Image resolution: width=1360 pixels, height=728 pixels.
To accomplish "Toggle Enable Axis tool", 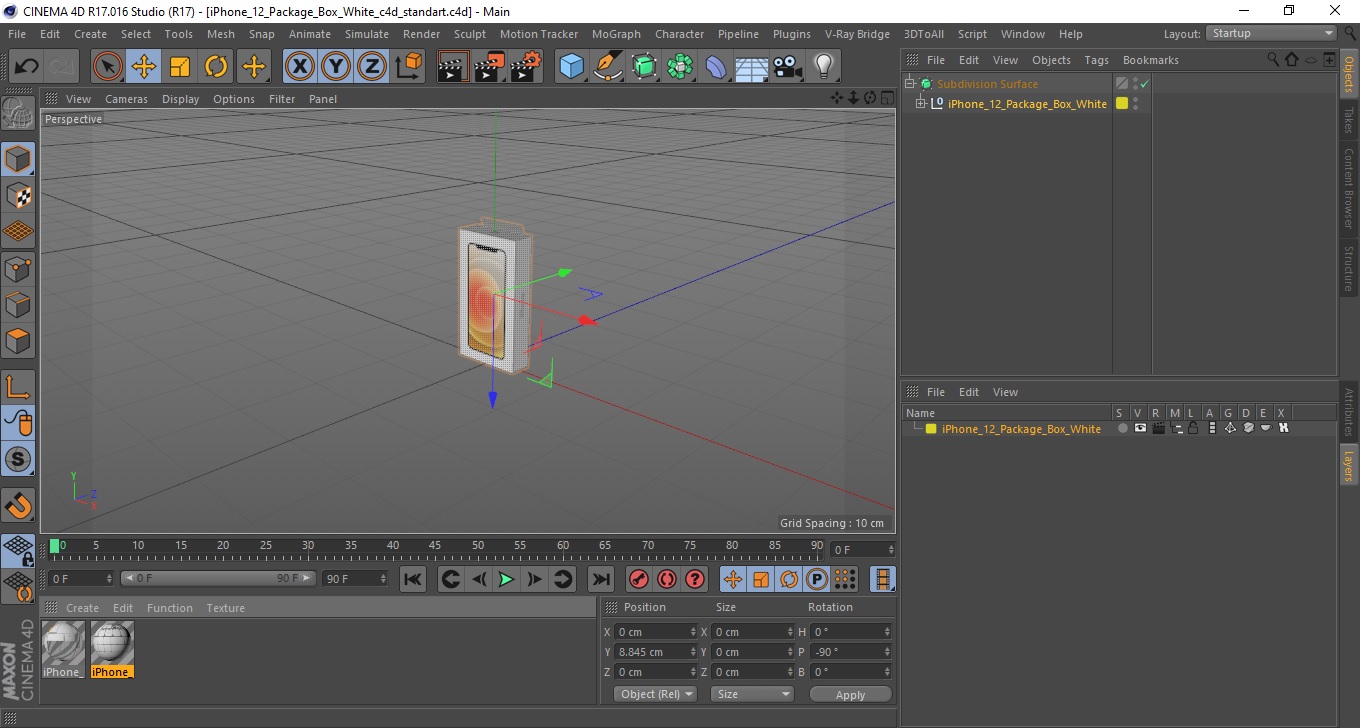I will pyautogui.click(x=18, y=387).
